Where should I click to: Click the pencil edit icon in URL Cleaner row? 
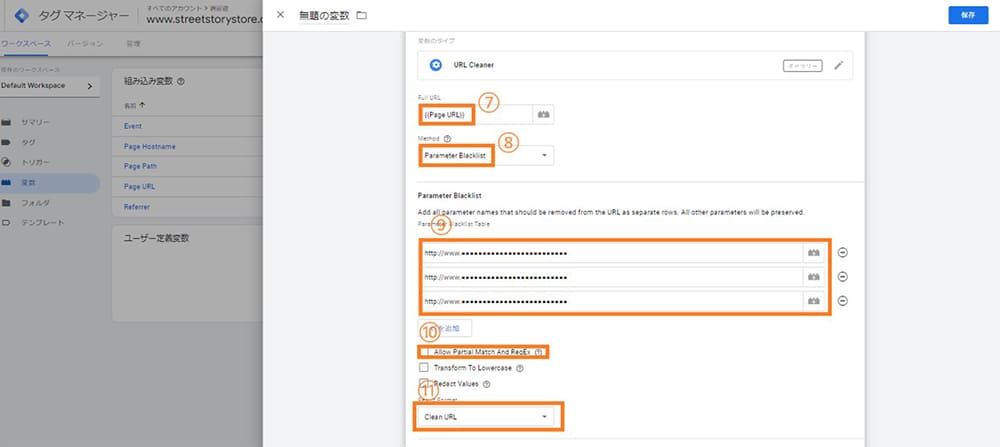coord(839,65)
